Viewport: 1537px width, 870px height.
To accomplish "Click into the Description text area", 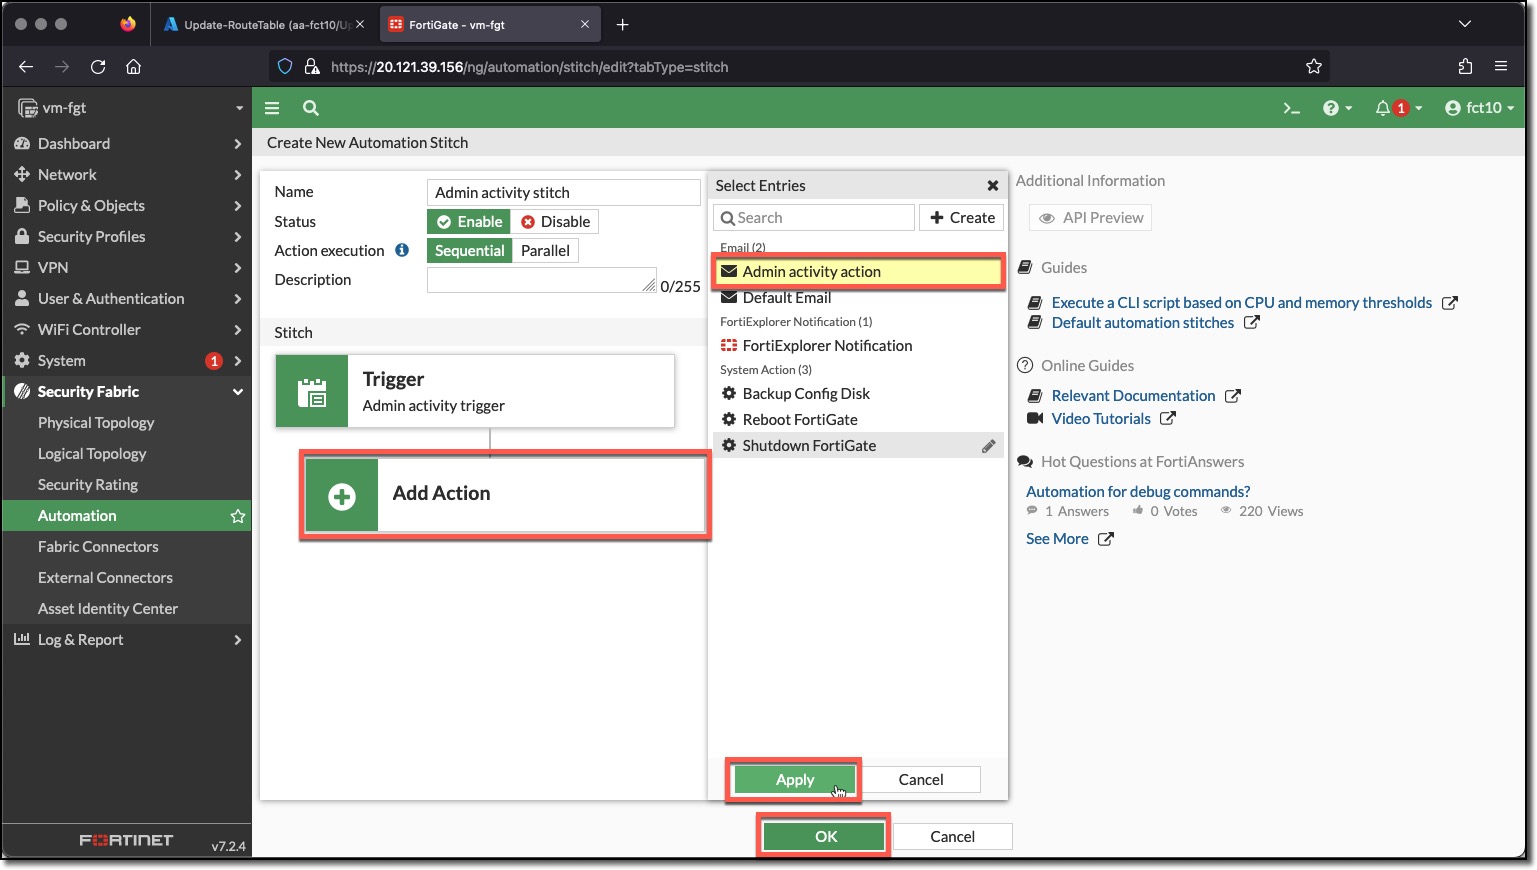I will pyautogui.click(x=542, y=280).
